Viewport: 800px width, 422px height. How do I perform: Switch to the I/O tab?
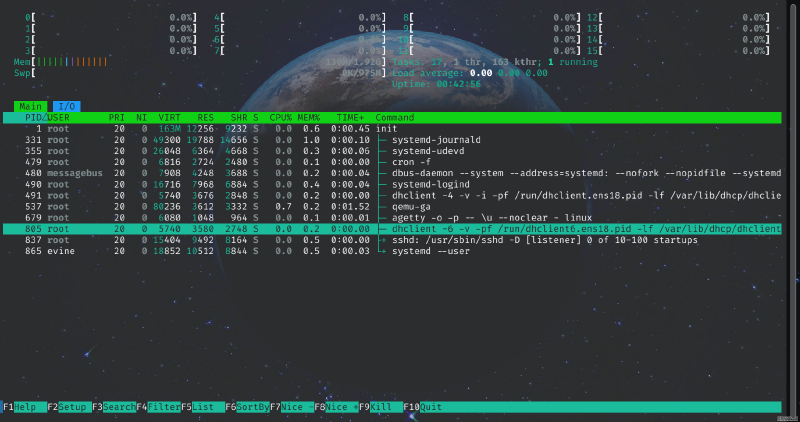66,106
